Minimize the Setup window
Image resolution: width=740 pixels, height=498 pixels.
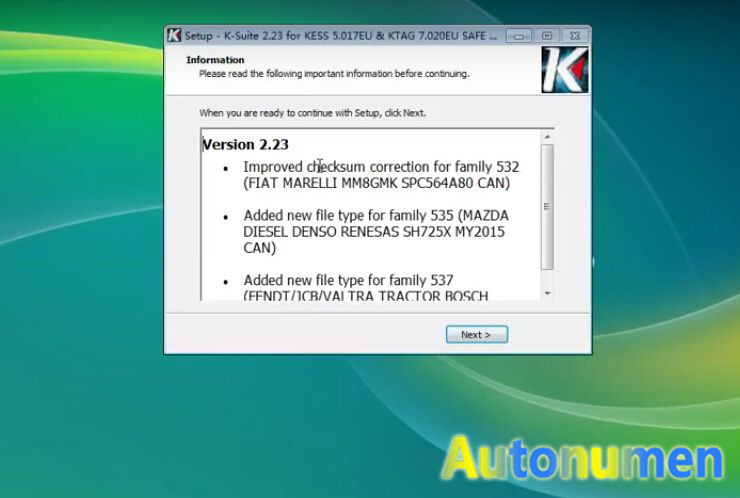(519, 36)
